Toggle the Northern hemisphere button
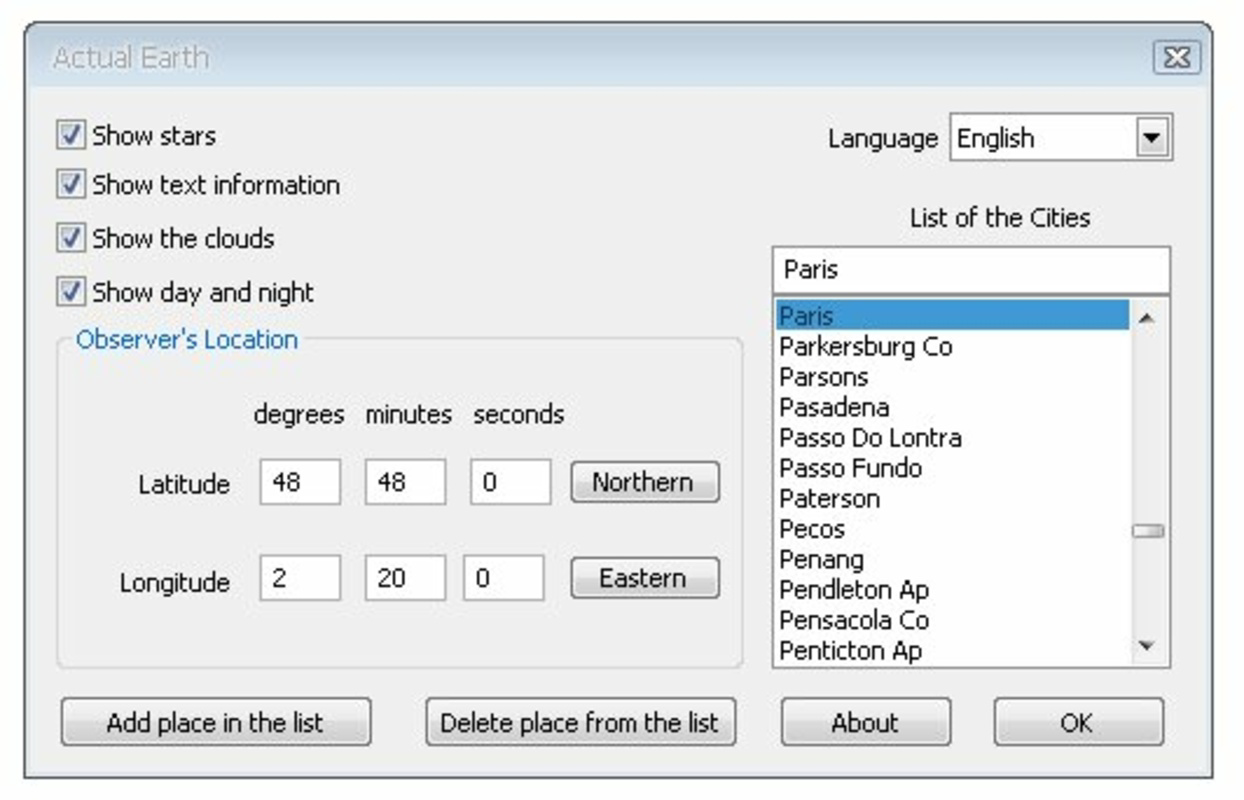Viewport: 1244px width, 800px height. click(645, 482)
